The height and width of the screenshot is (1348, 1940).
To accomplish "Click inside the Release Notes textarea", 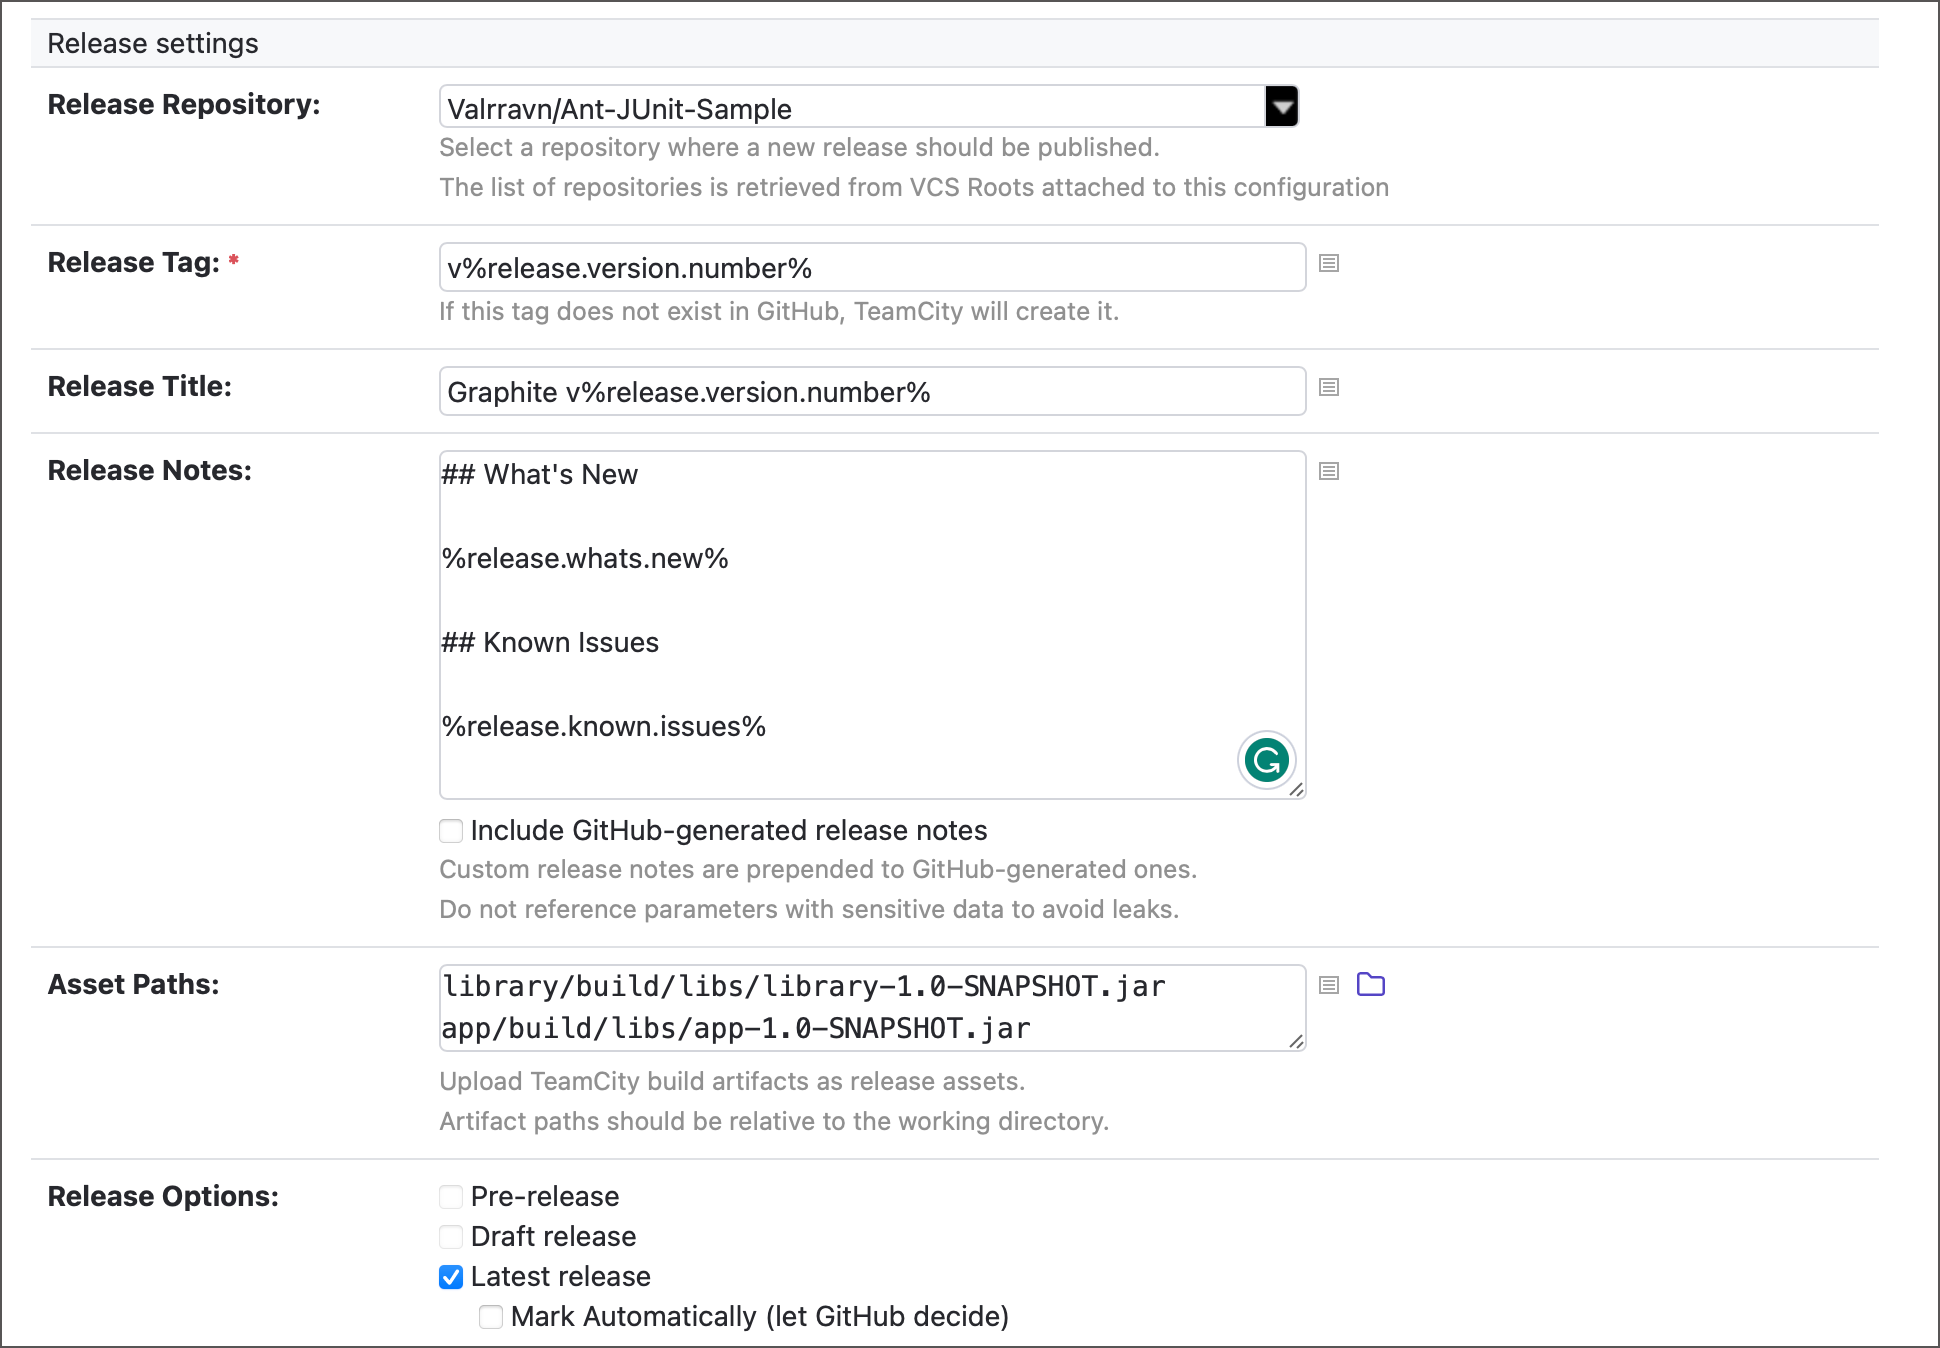I will [873, 625].
